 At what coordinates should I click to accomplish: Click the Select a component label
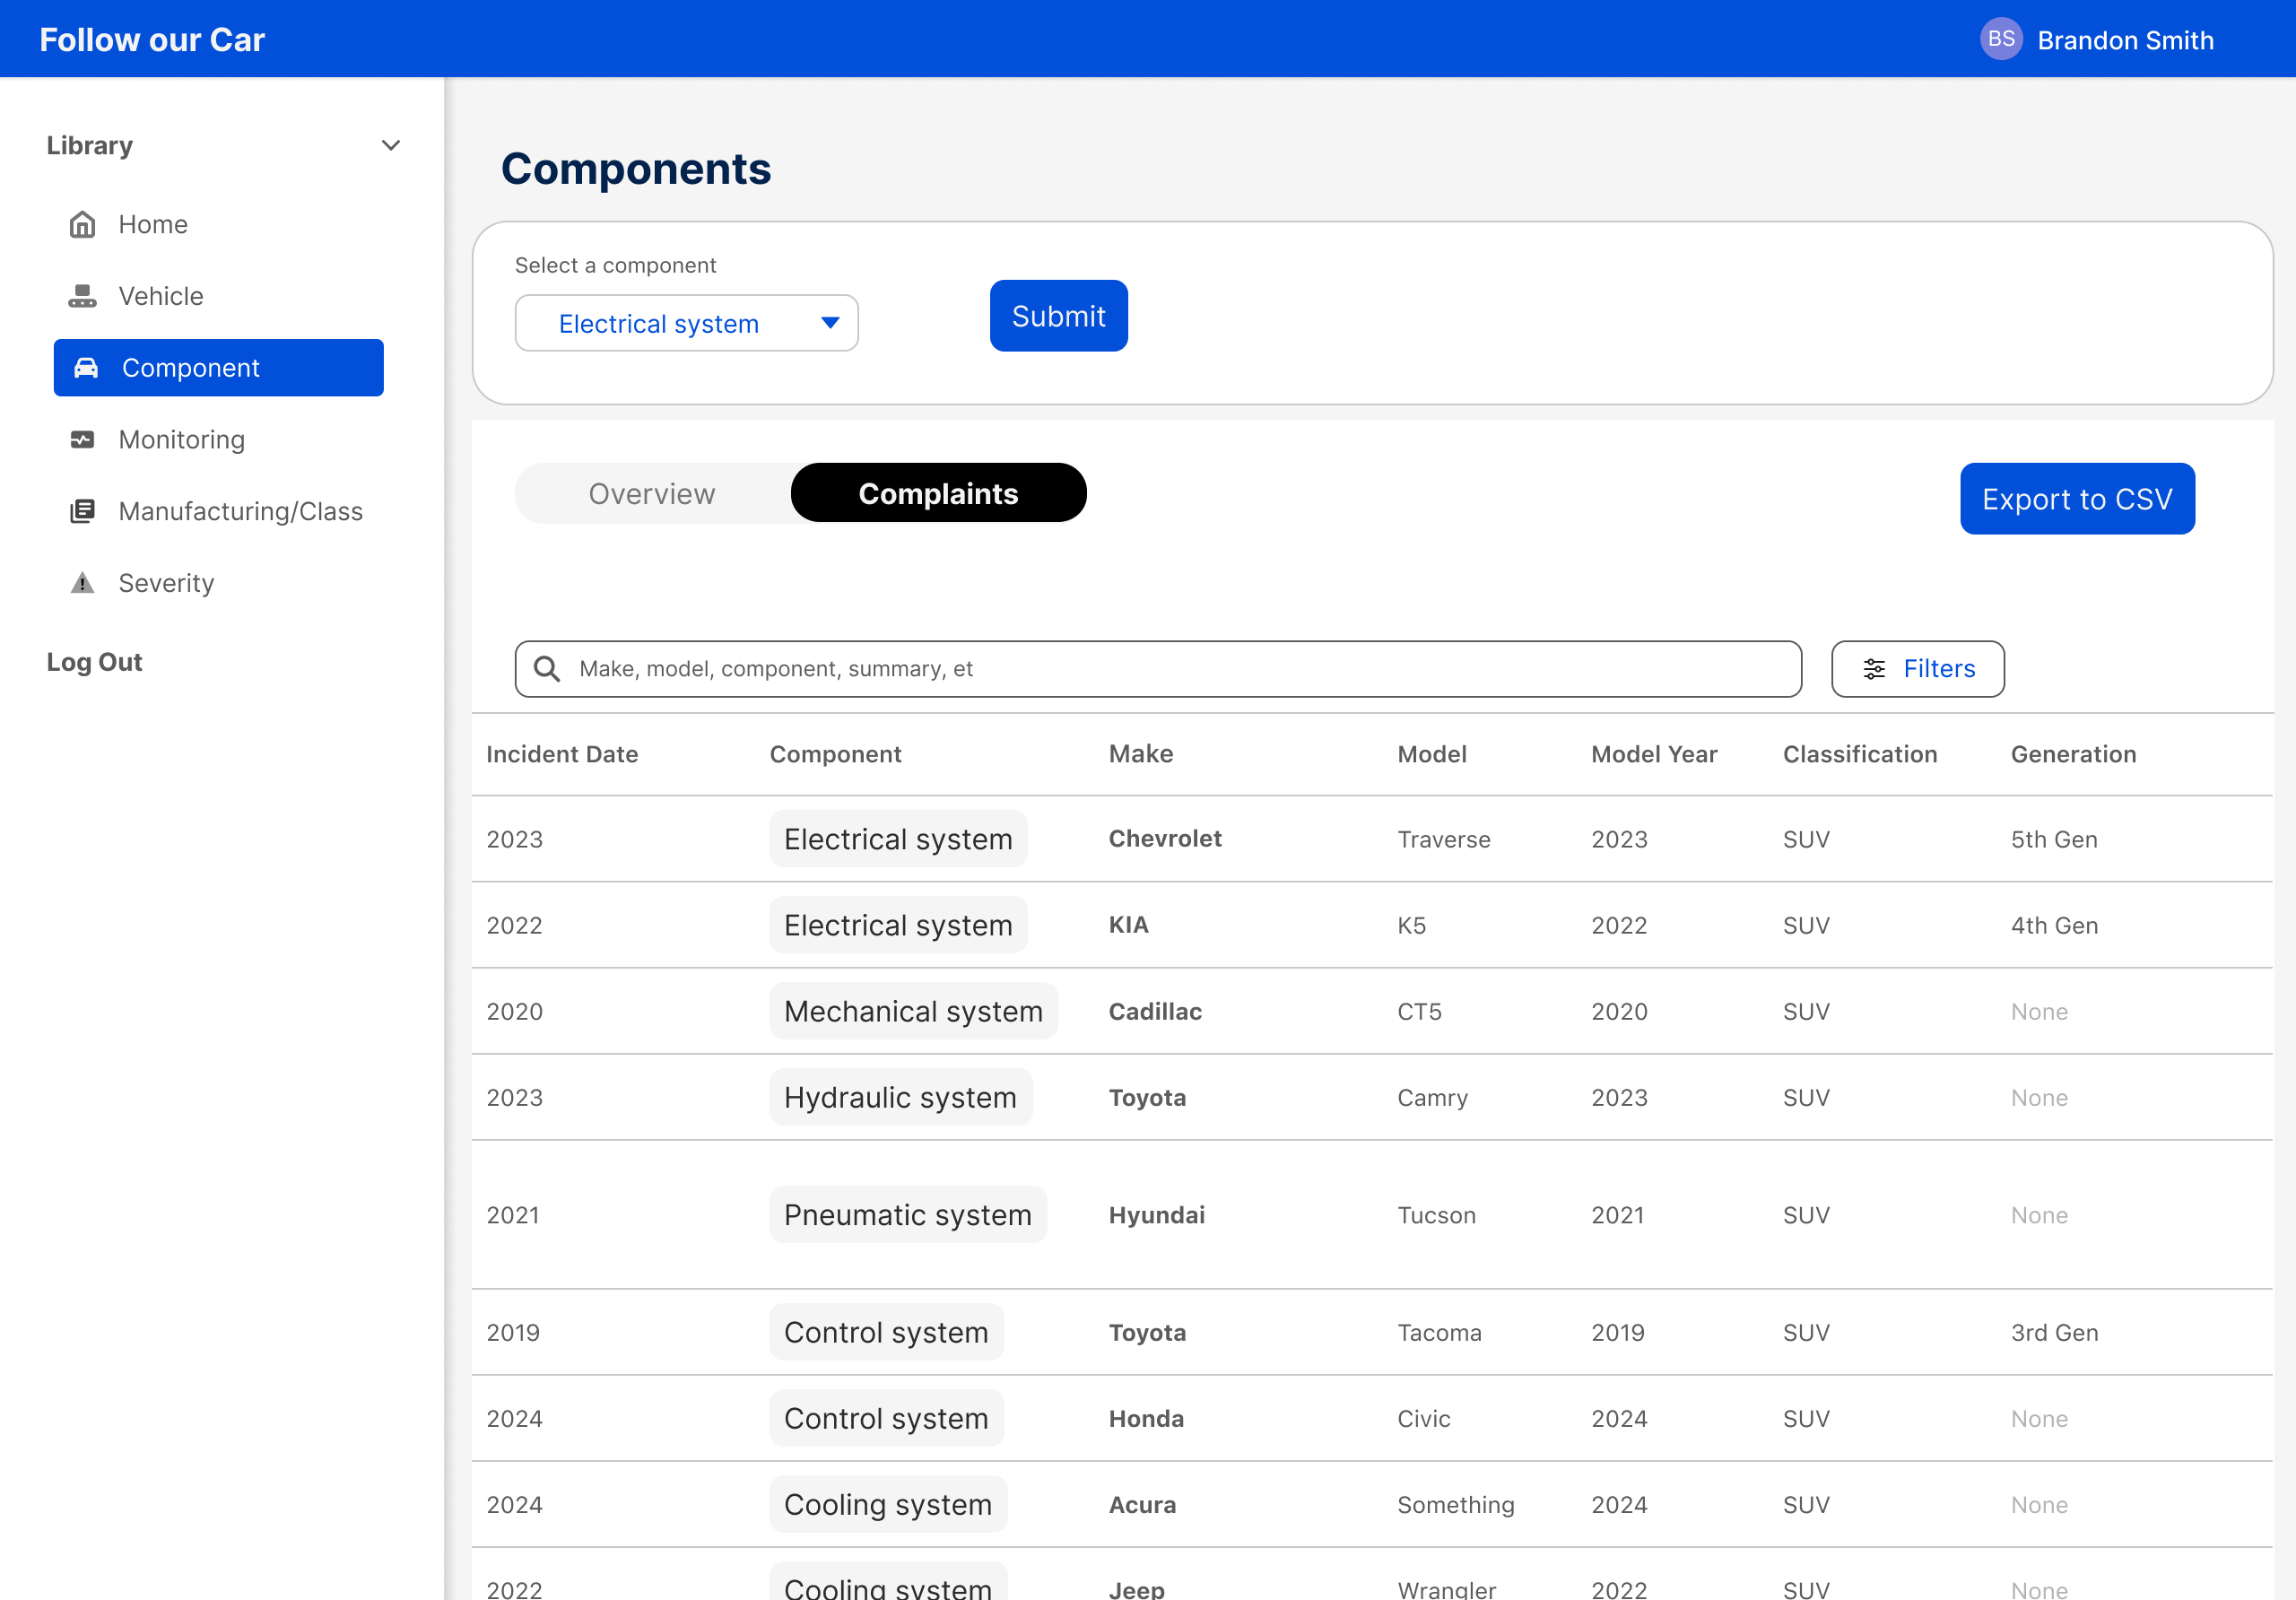(615, 265)
